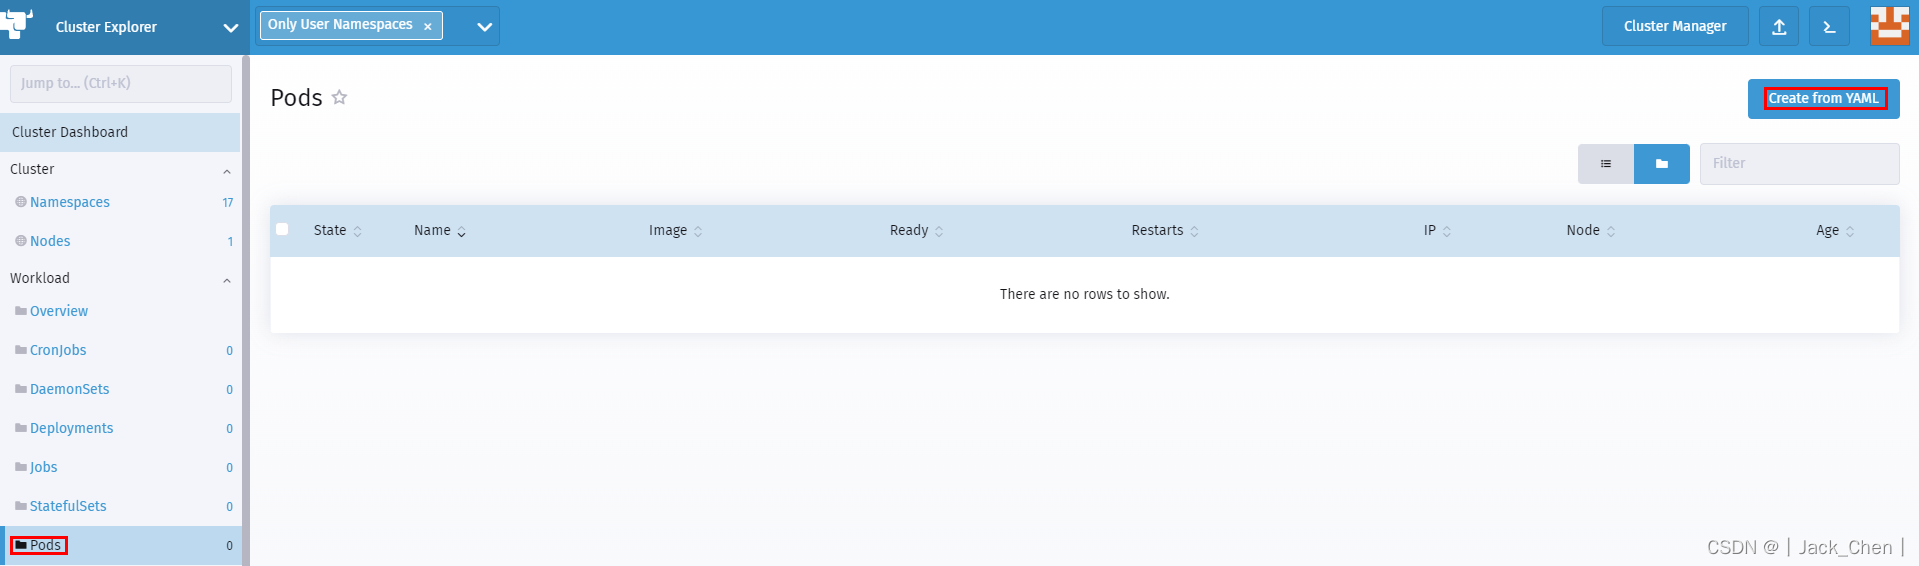Switch to group by namespace folder icon
This screenshot has width=1919, height=566.
tap(1662, 164)
